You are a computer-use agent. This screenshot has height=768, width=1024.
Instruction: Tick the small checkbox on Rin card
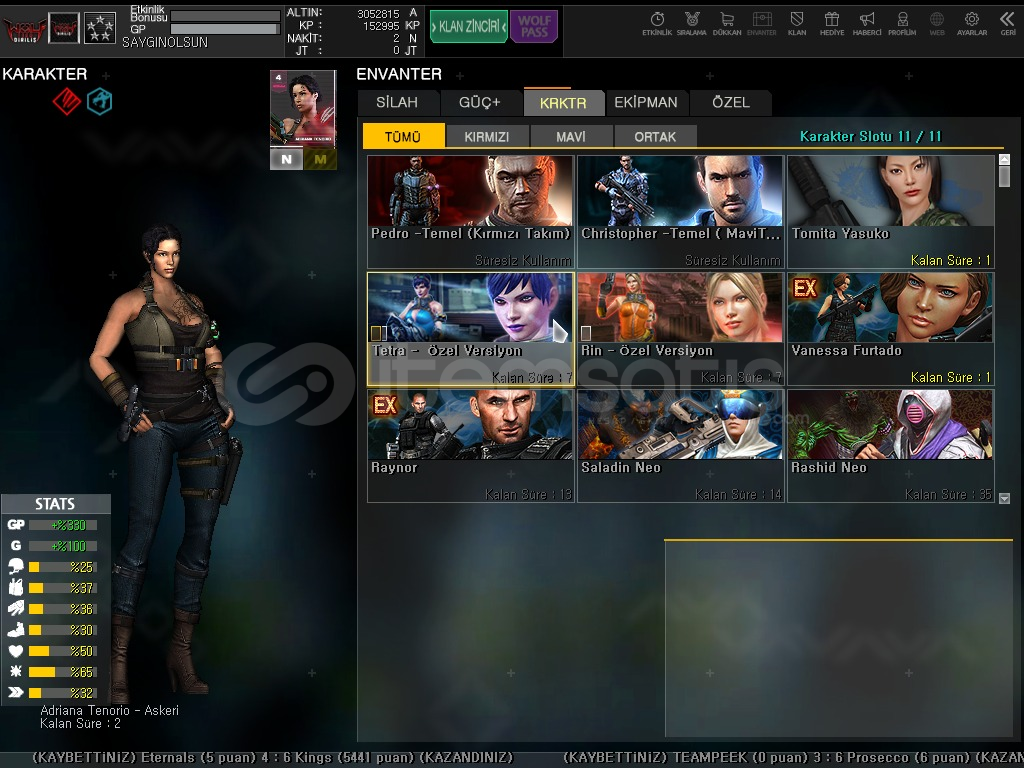coord(586,333)
